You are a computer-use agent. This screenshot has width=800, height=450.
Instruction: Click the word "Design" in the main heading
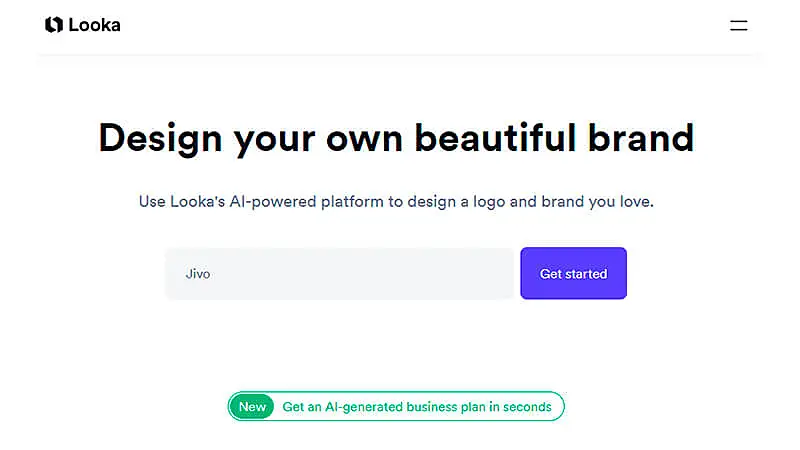[x=160, y=138]
